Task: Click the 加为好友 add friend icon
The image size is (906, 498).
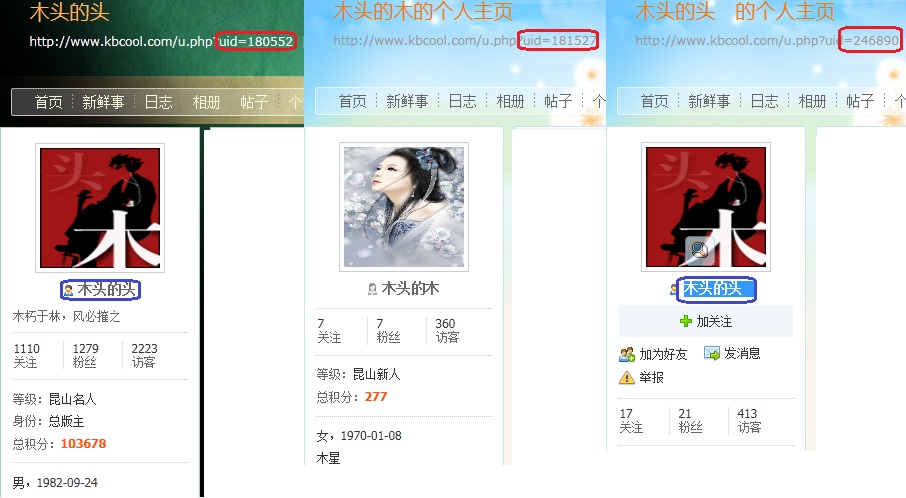Action: [x=627, y=354]
